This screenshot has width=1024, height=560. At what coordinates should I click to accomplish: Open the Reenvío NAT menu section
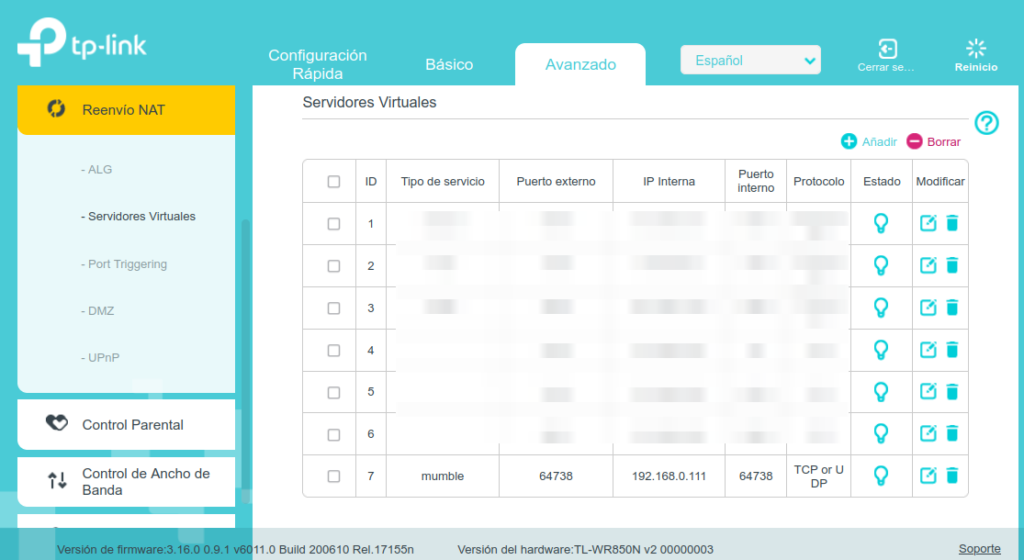pyautogui.click(x=126, y=110)
